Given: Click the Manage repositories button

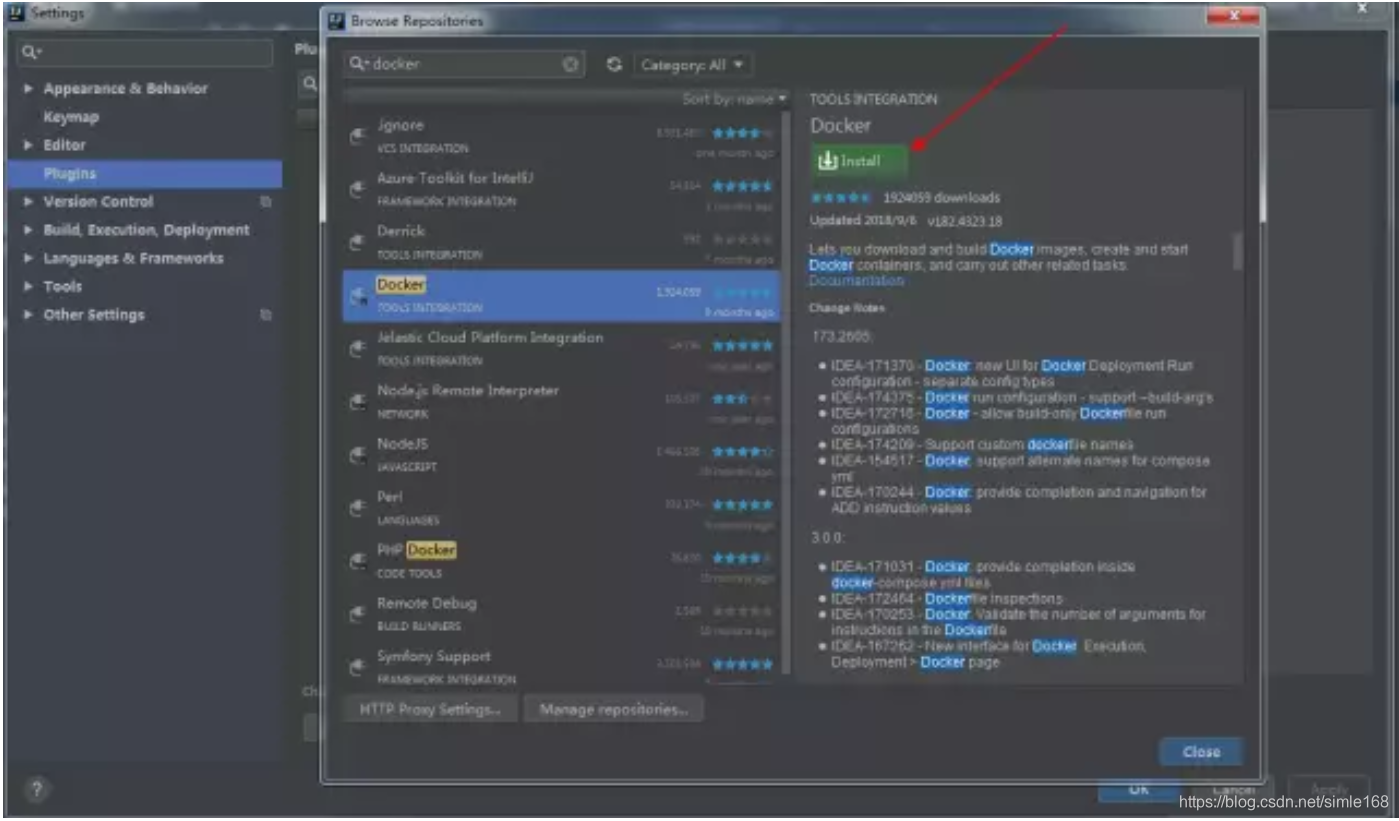Looking at the screenshot, I should (x=613, y=709).
